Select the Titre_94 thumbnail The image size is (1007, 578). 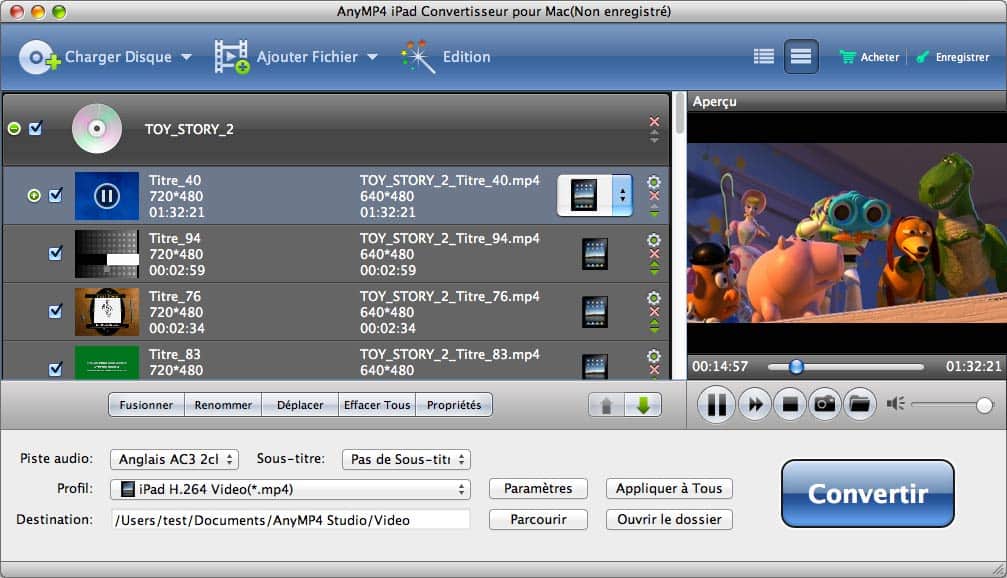[x=107, y=254]
